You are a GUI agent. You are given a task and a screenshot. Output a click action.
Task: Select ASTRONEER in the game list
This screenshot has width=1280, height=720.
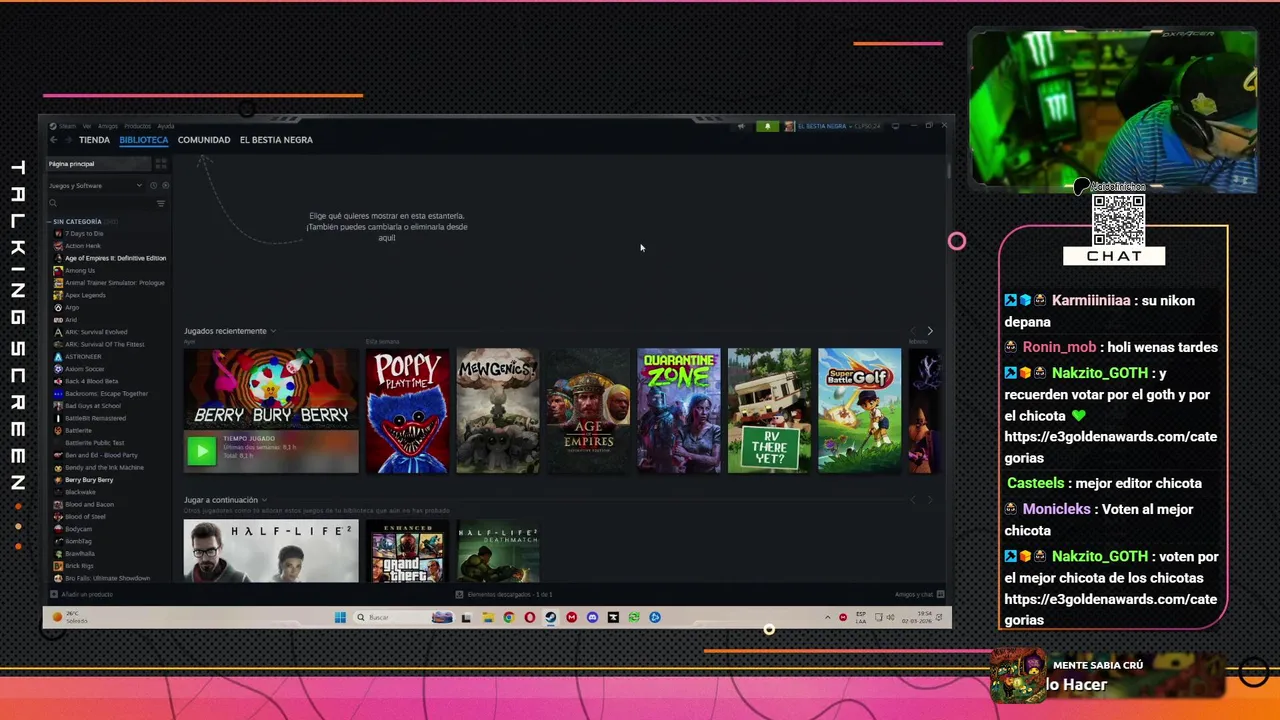83,357
